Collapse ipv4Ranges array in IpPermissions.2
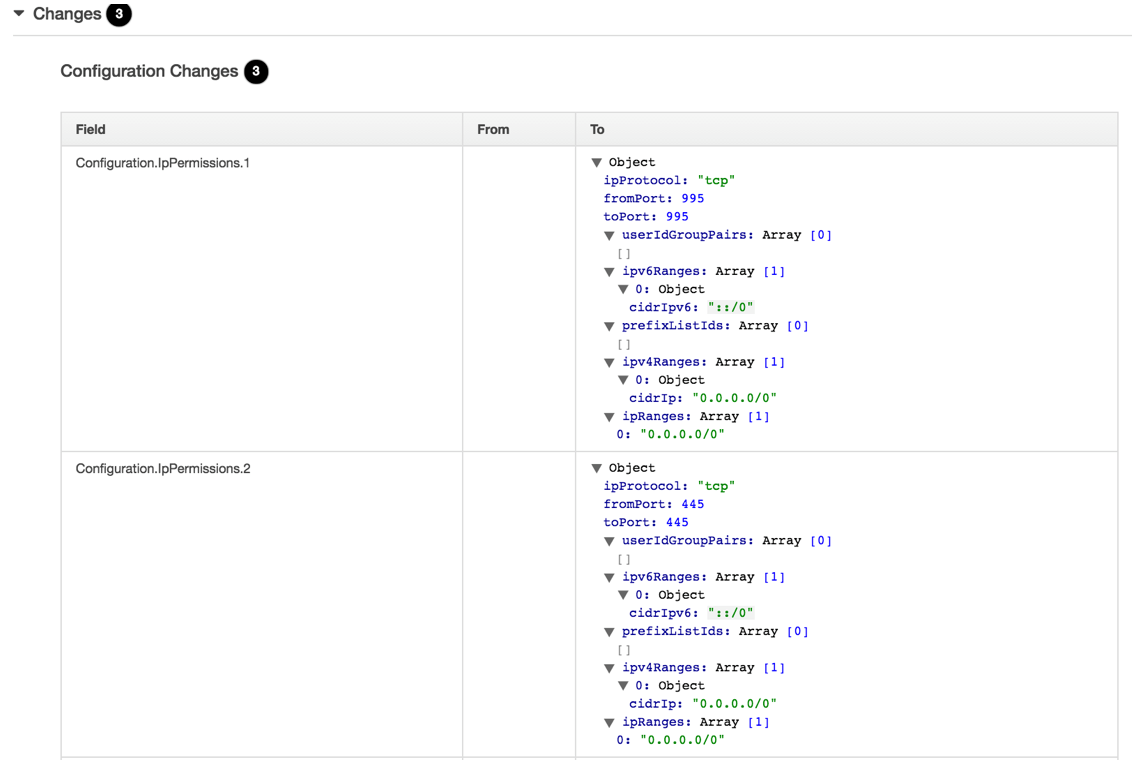1132x760 pixels. click(609, 668)
